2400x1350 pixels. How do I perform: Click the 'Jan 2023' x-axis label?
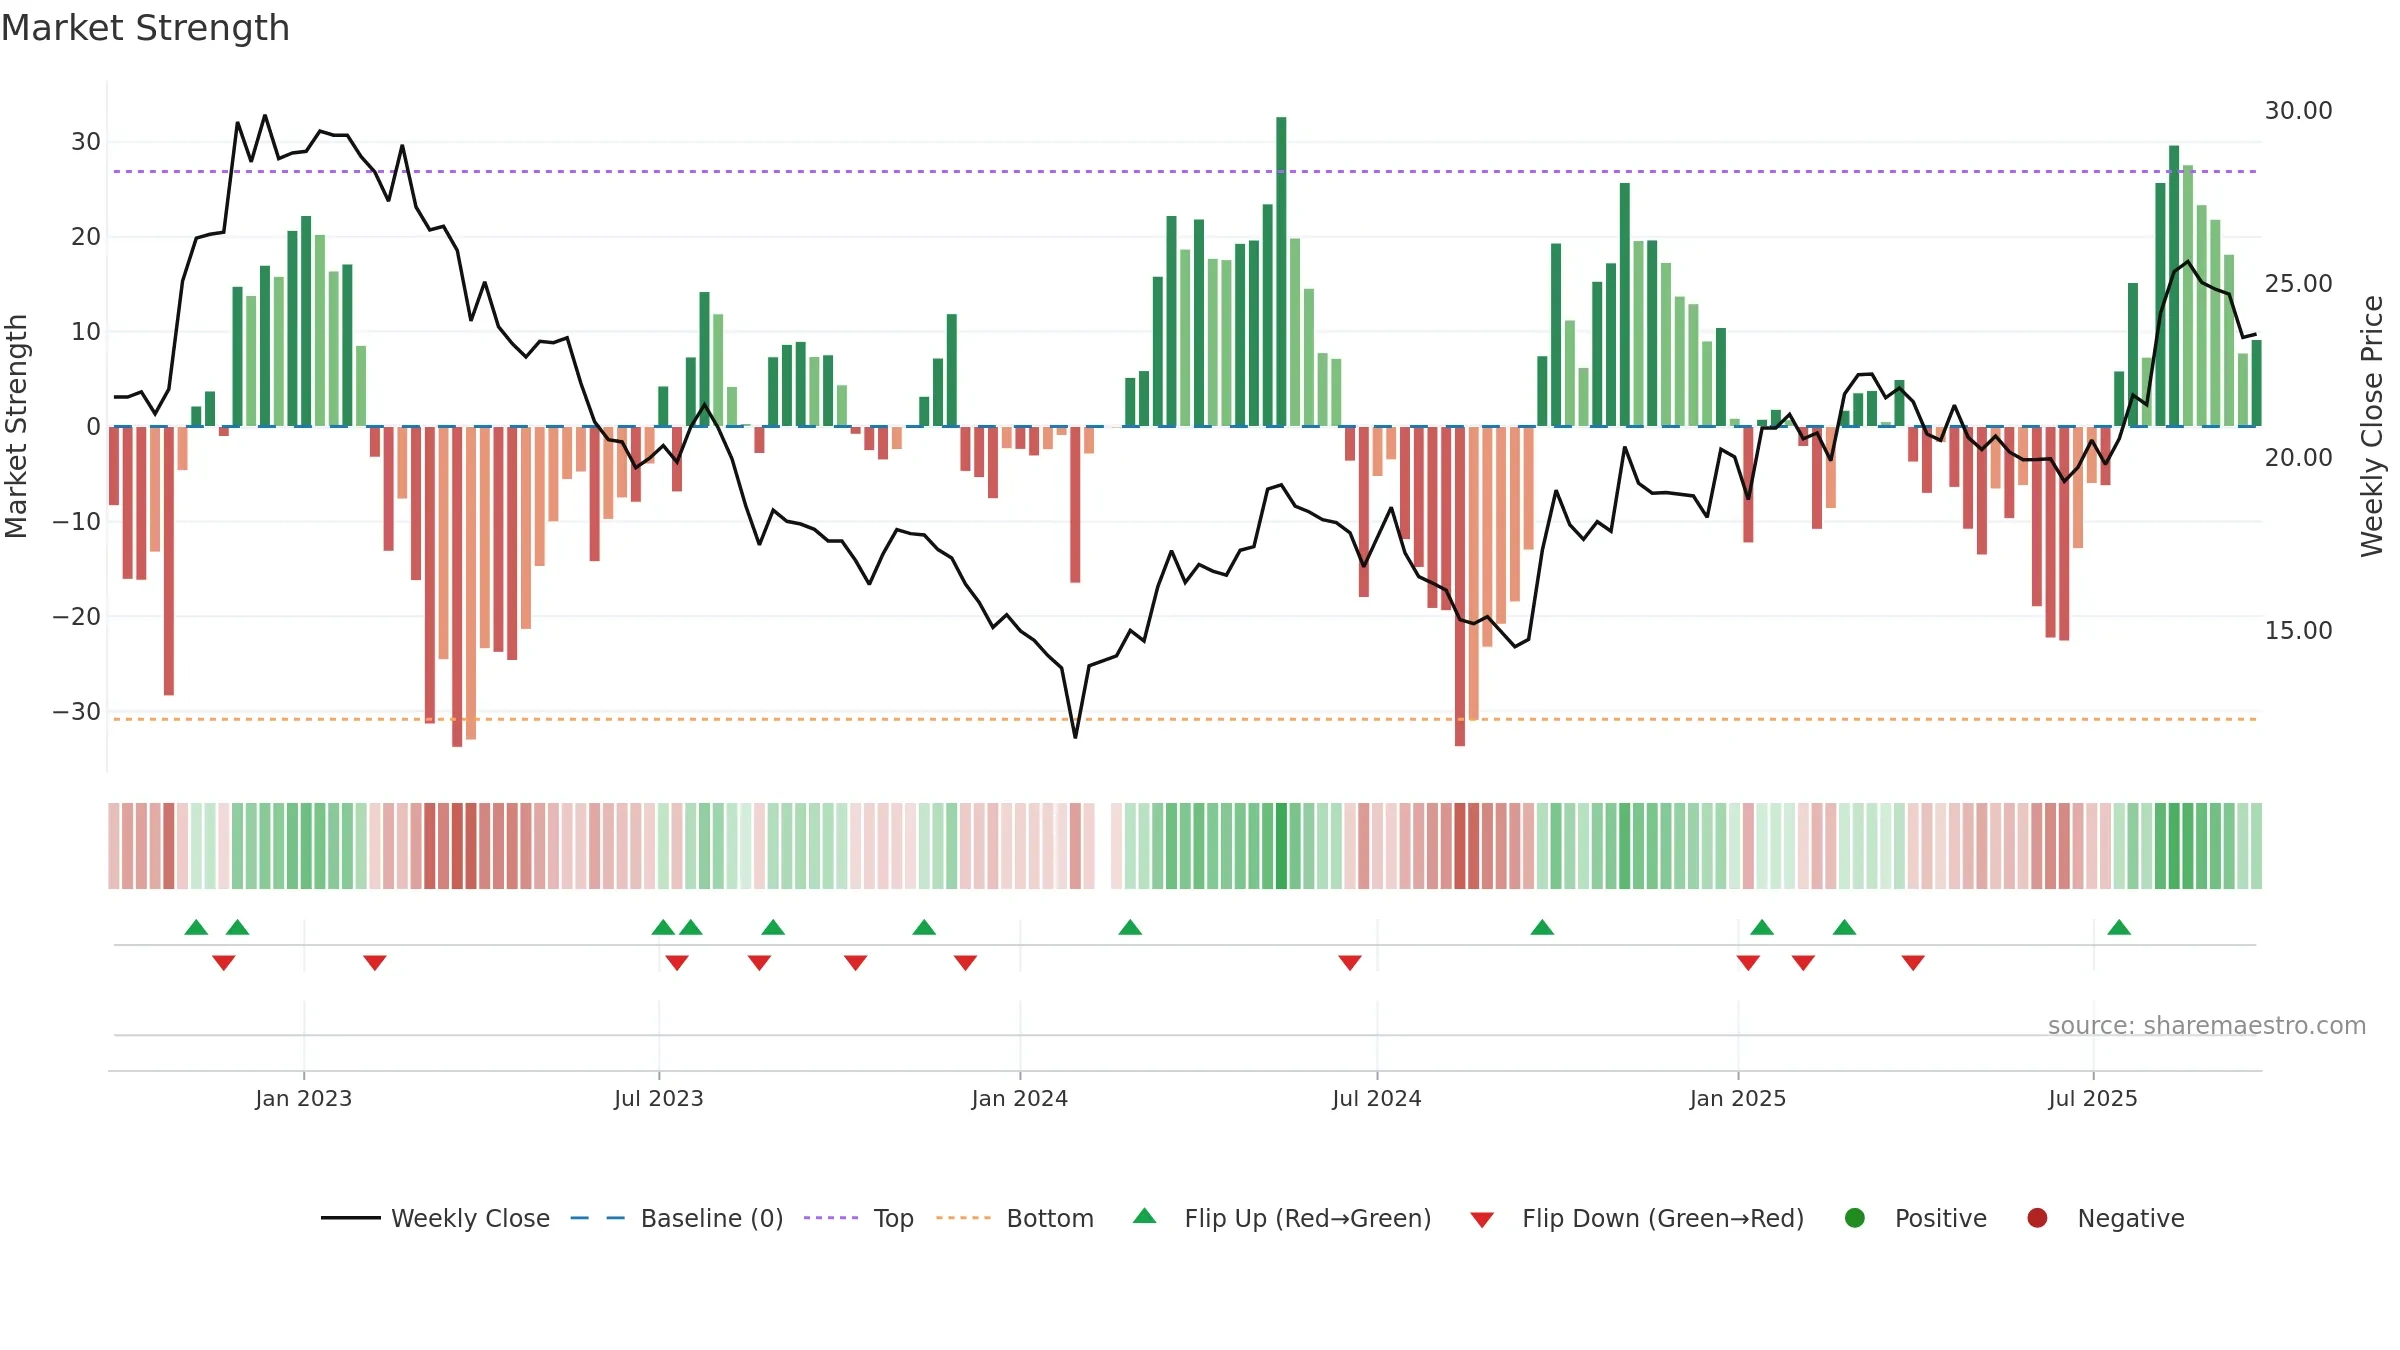[x=304, y=1098]
